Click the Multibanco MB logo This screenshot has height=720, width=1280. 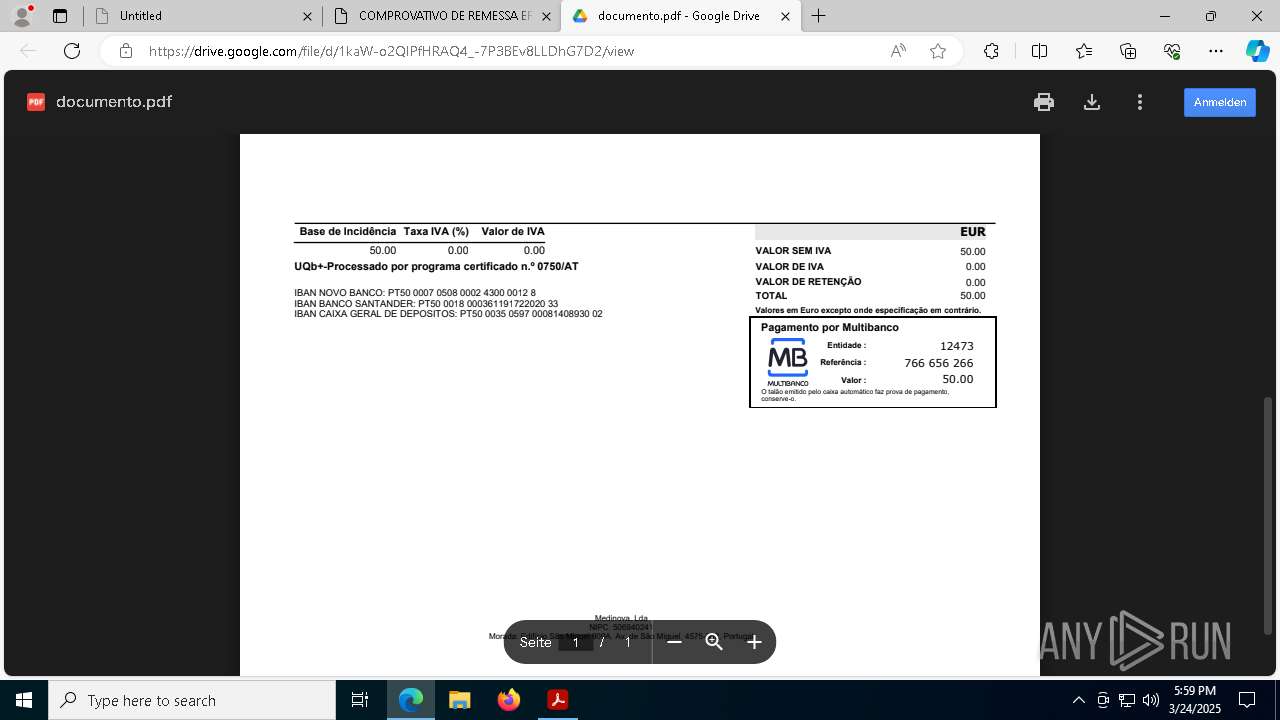click(x=788, y=363)
